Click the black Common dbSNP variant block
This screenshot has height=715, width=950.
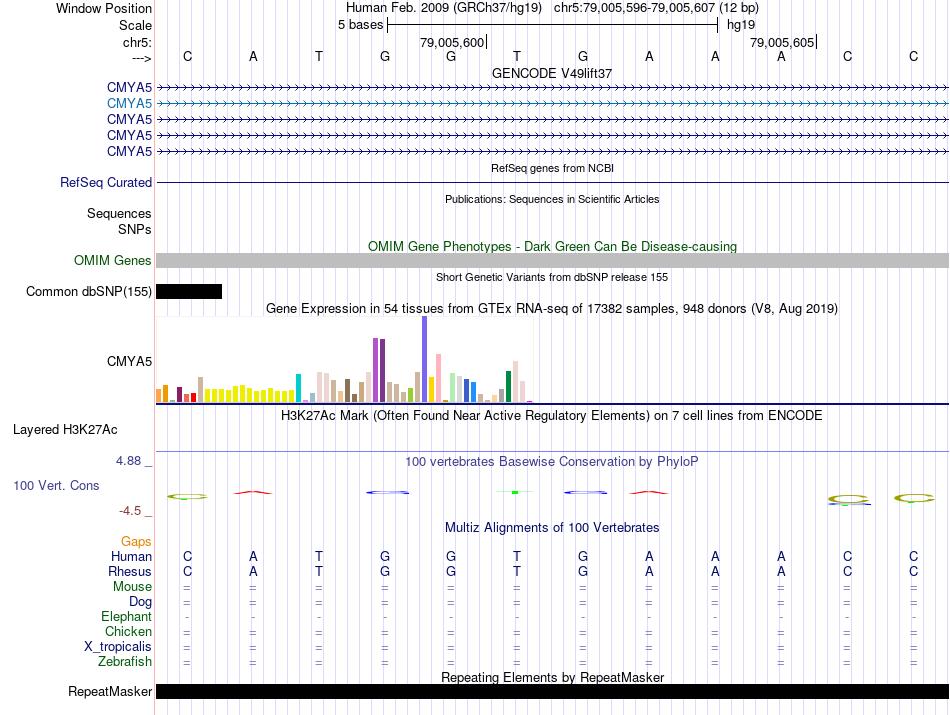click(189, 291)
